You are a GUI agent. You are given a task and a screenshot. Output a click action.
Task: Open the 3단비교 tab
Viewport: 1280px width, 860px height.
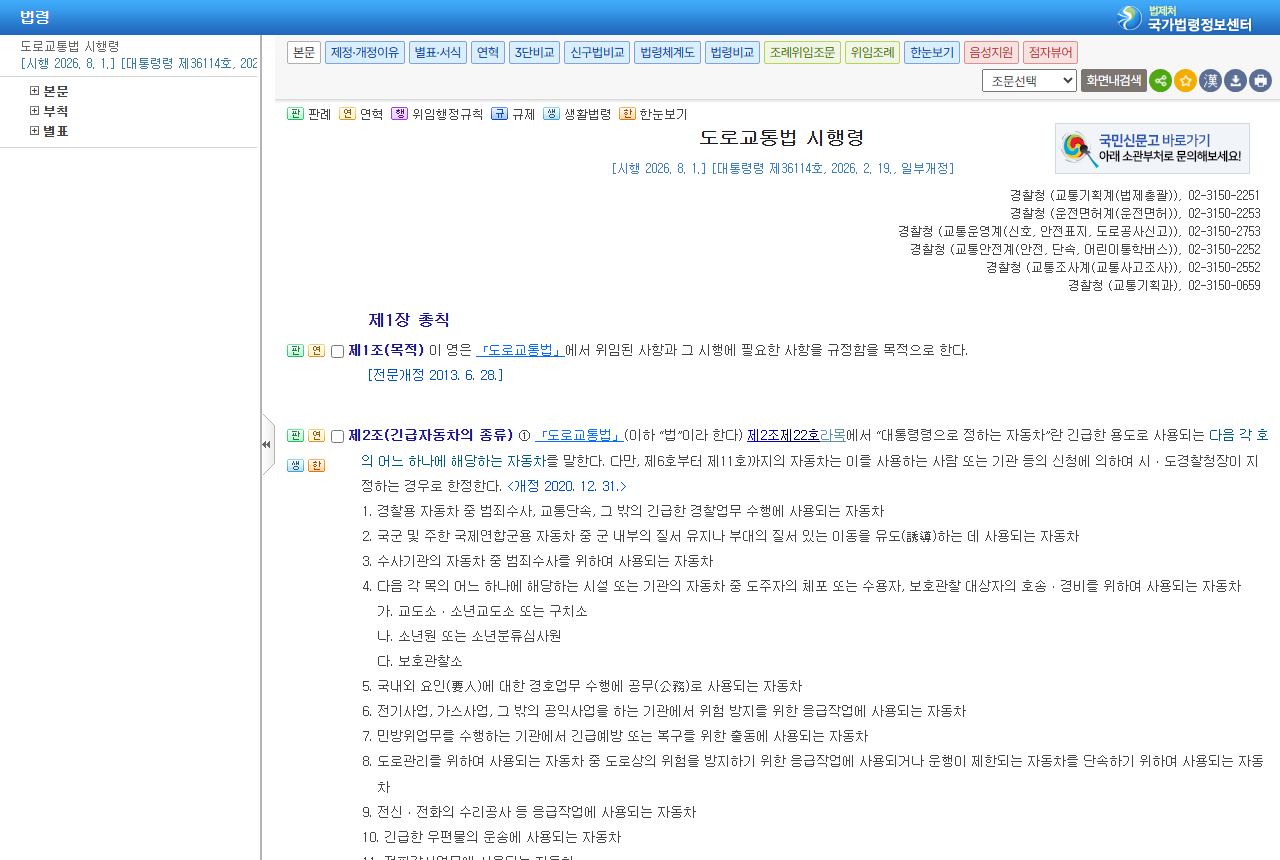(534, 52)
